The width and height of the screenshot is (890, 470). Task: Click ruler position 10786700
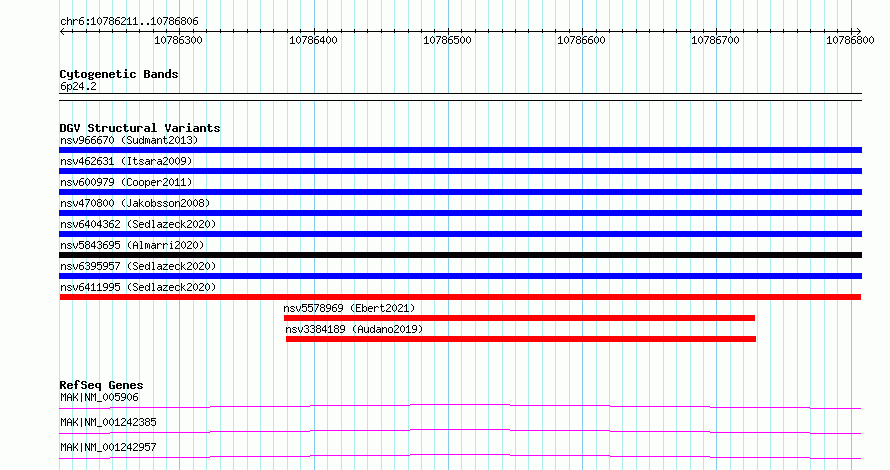(715, 40)
